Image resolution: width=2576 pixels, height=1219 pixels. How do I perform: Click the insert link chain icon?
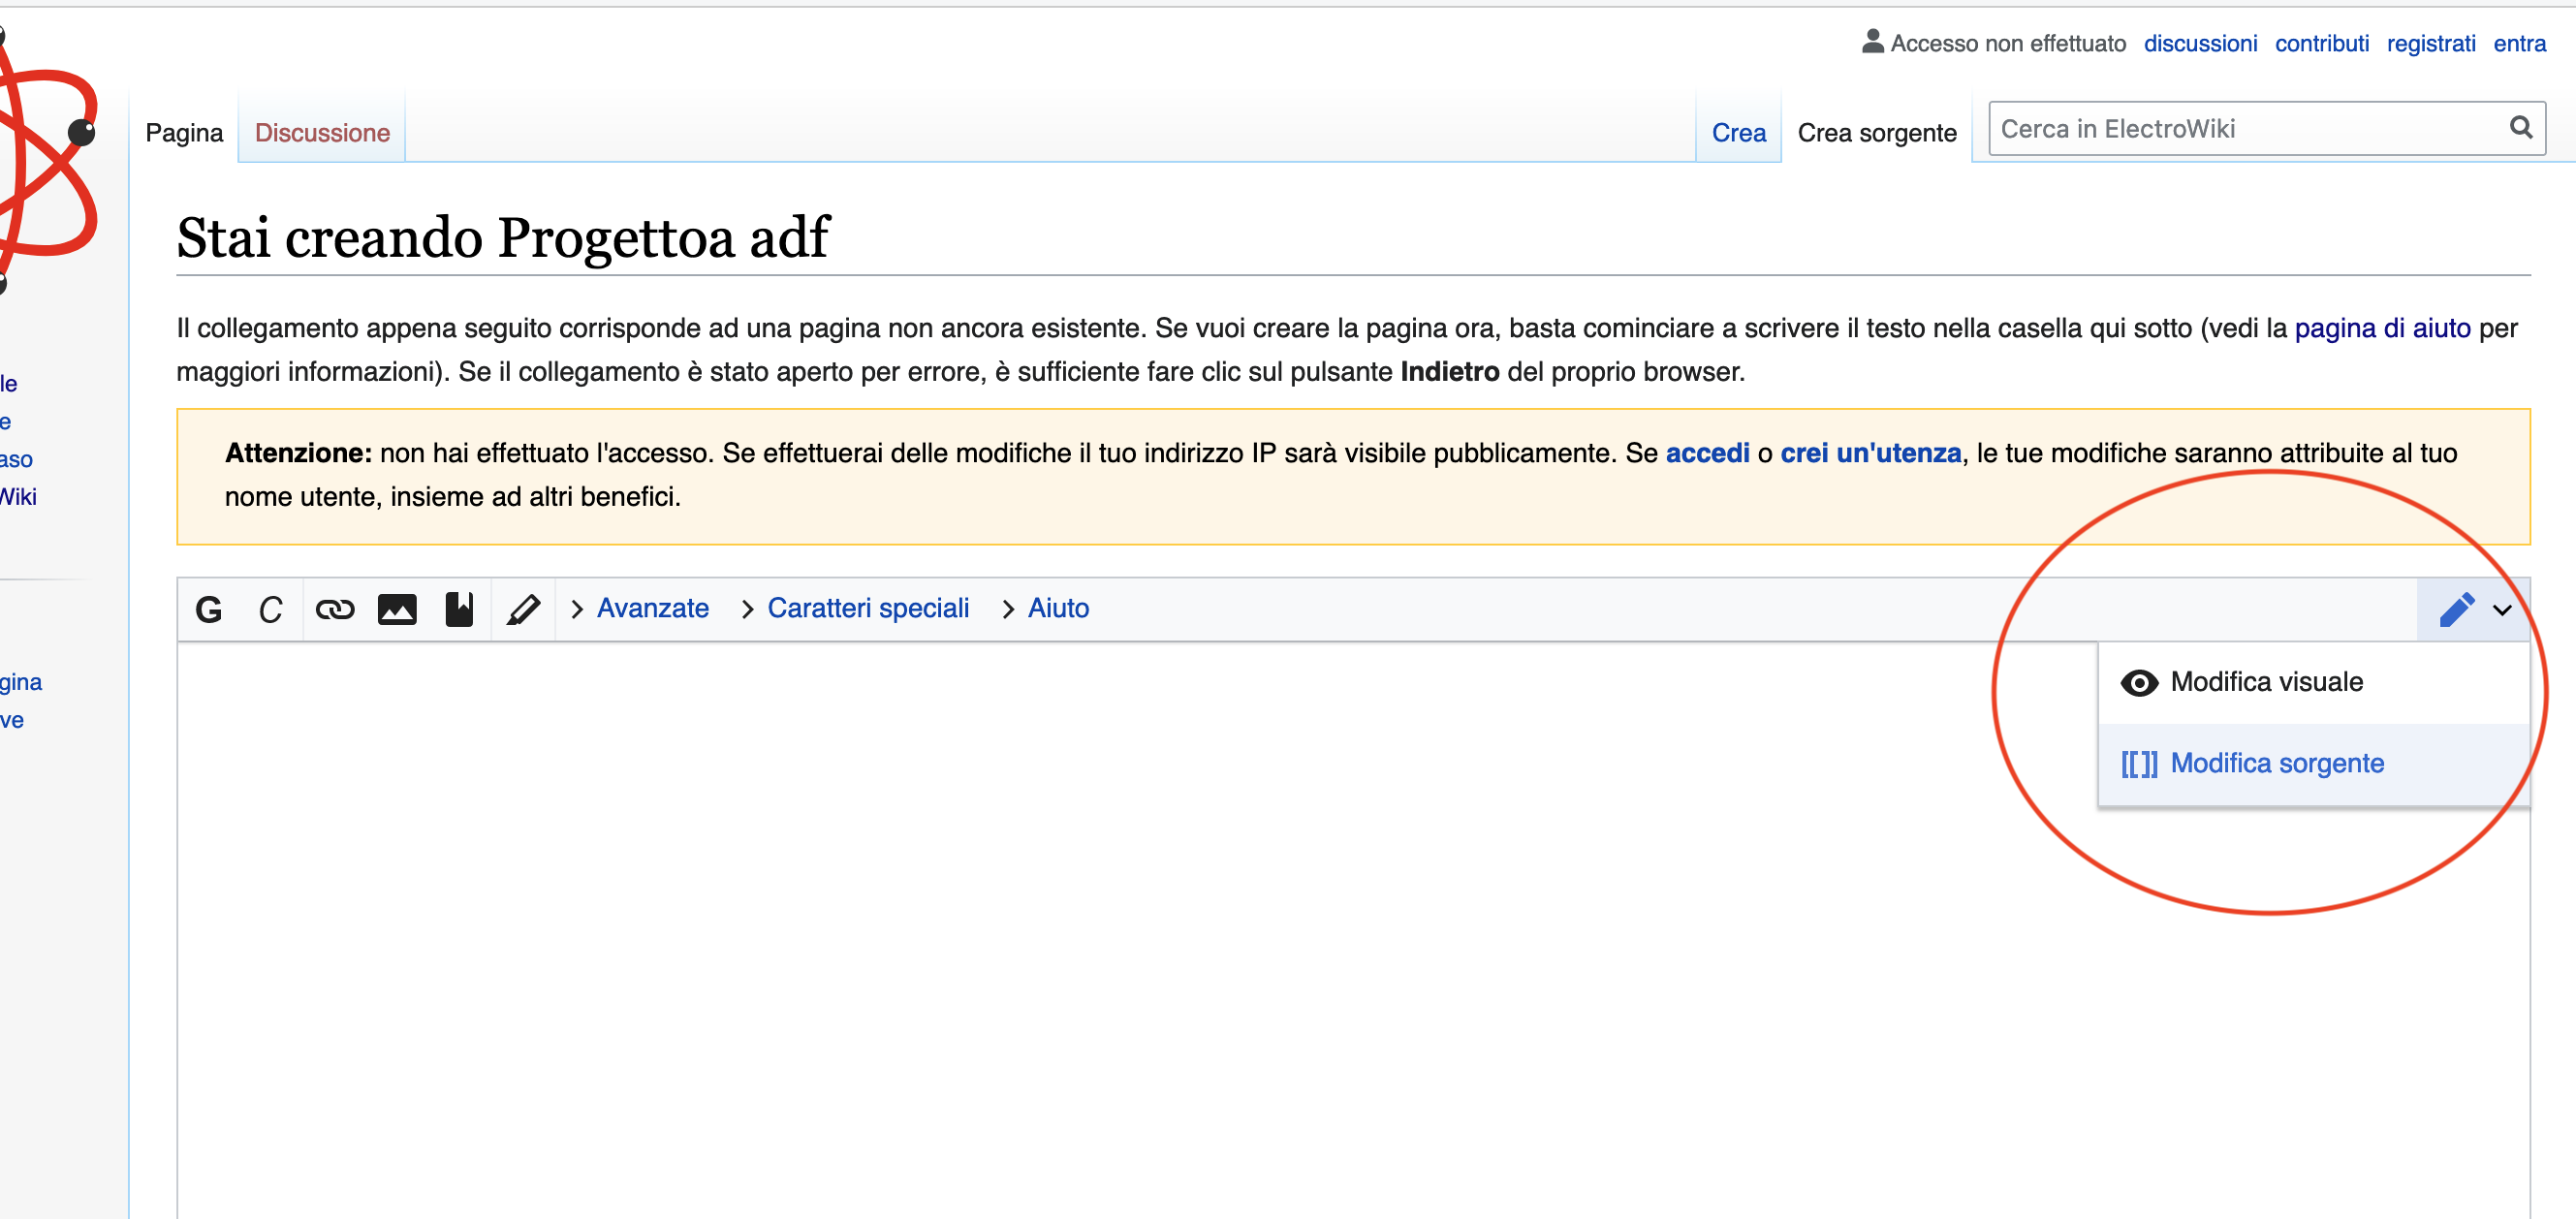point(334,609)
